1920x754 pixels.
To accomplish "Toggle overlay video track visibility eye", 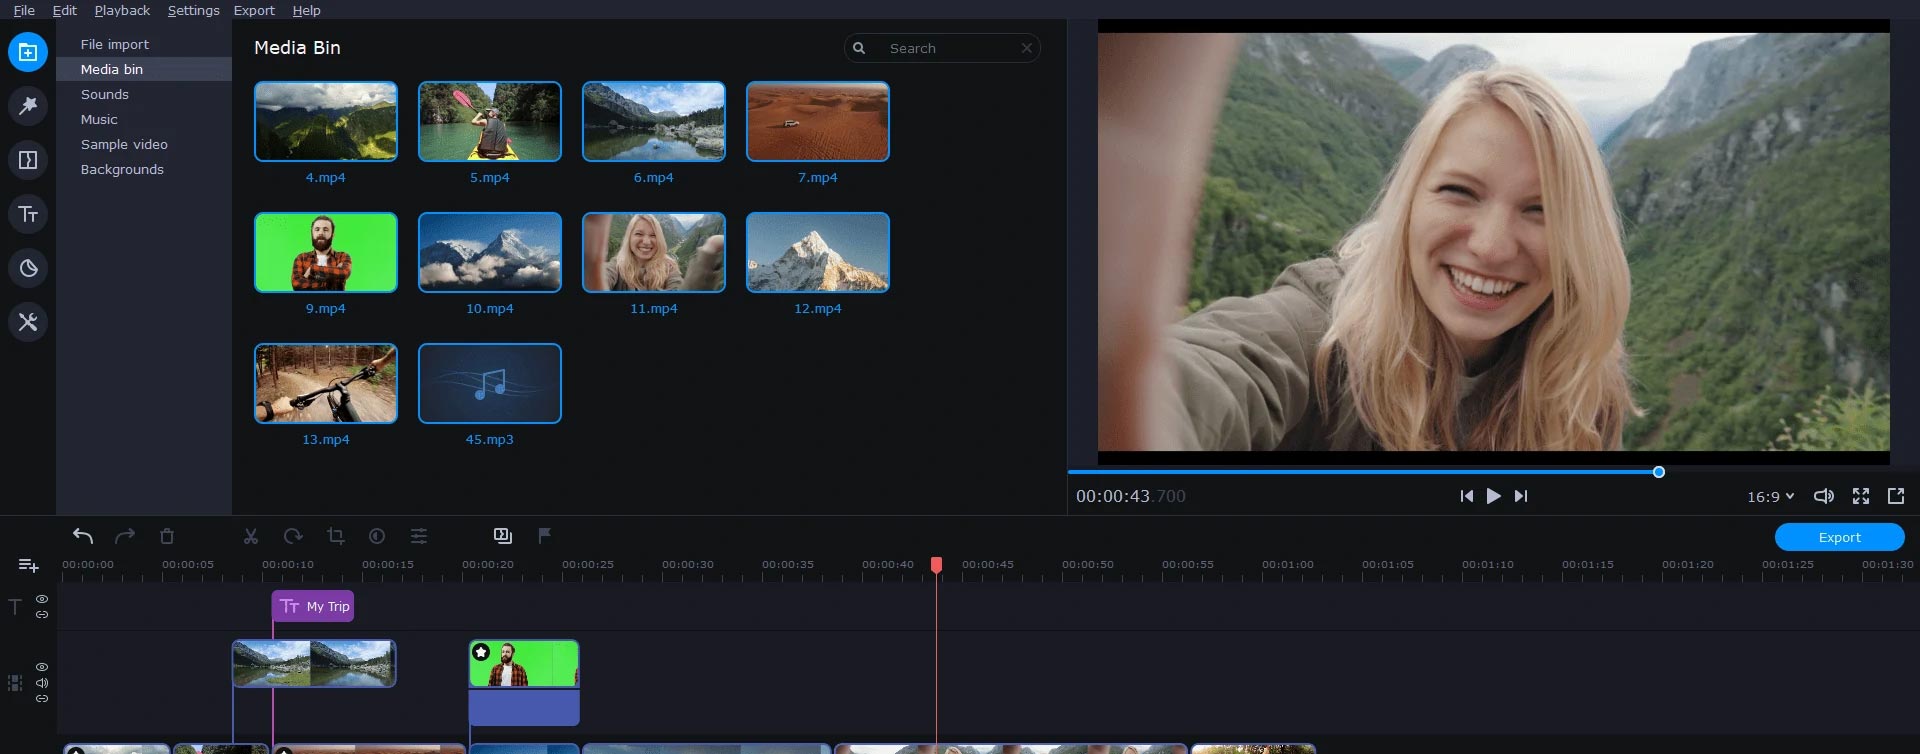I will 42,667.
